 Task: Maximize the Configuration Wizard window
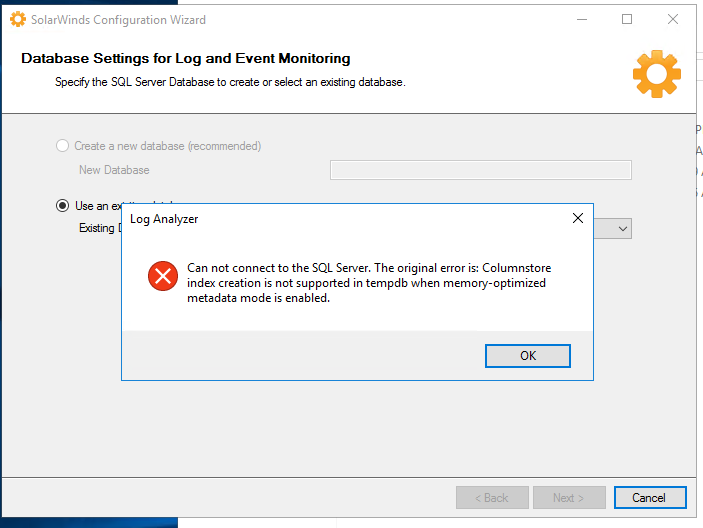point(627,19)
